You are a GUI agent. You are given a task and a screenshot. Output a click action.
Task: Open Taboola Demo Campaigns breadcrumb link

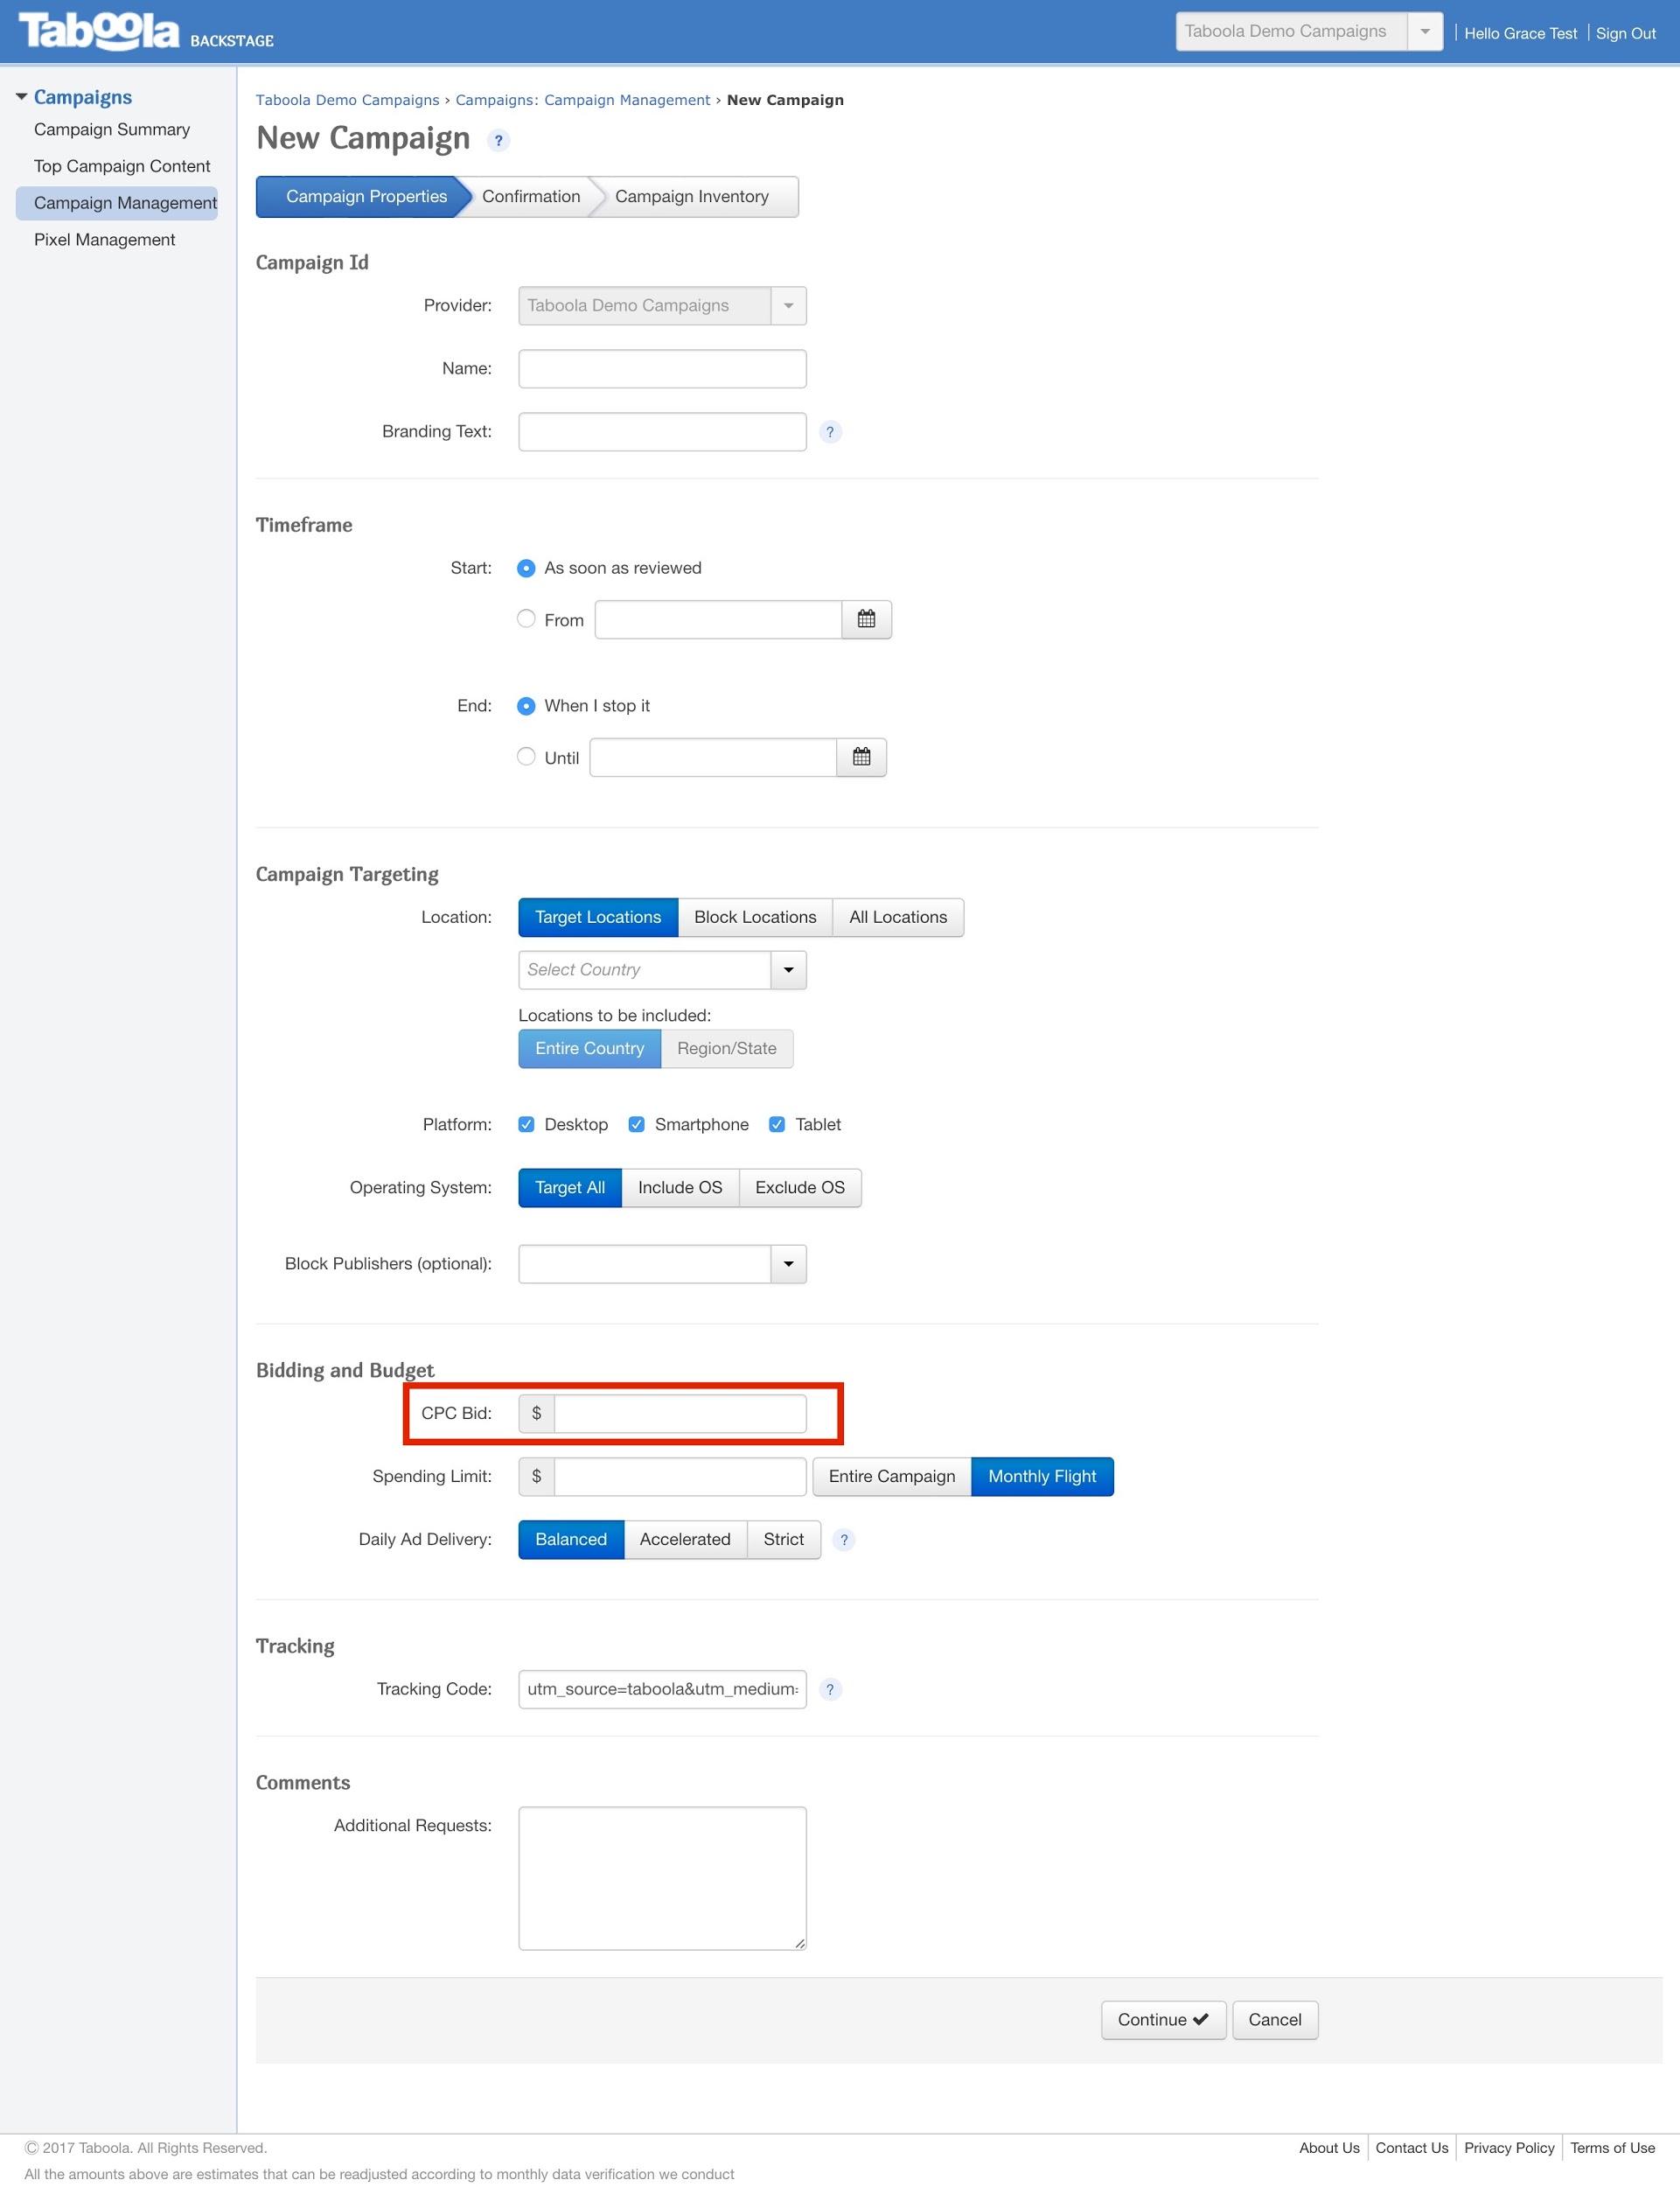pos(347,100)
